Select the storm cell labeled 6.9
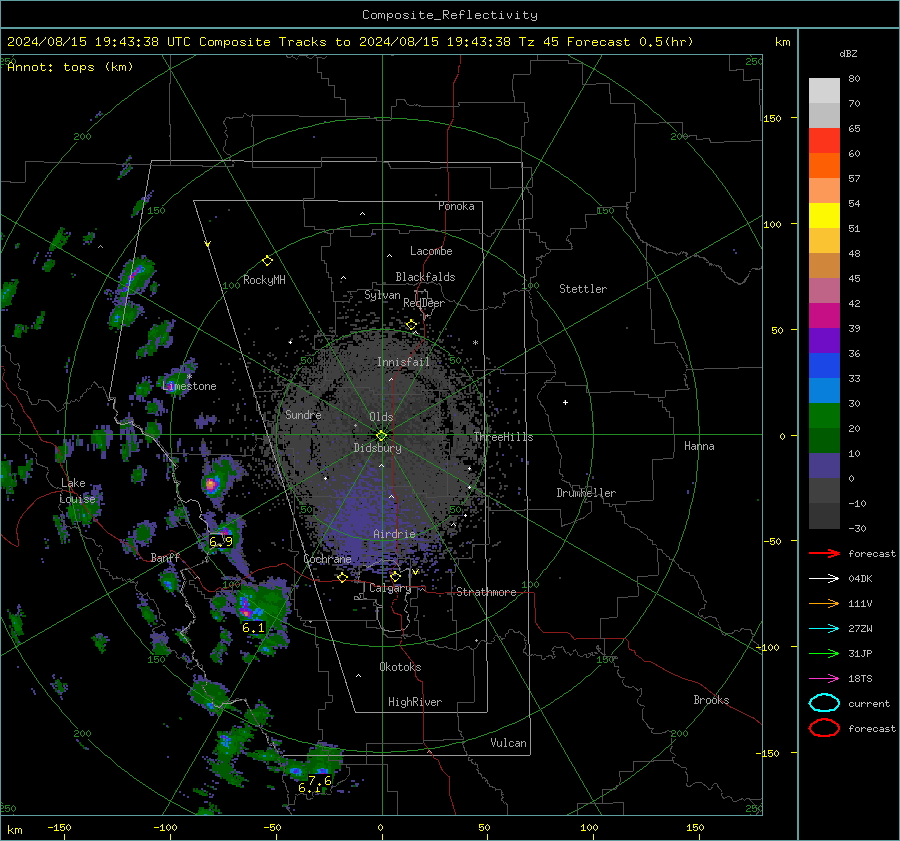The height and width of the screenshot is (841, 900). (x=221, y=541)
